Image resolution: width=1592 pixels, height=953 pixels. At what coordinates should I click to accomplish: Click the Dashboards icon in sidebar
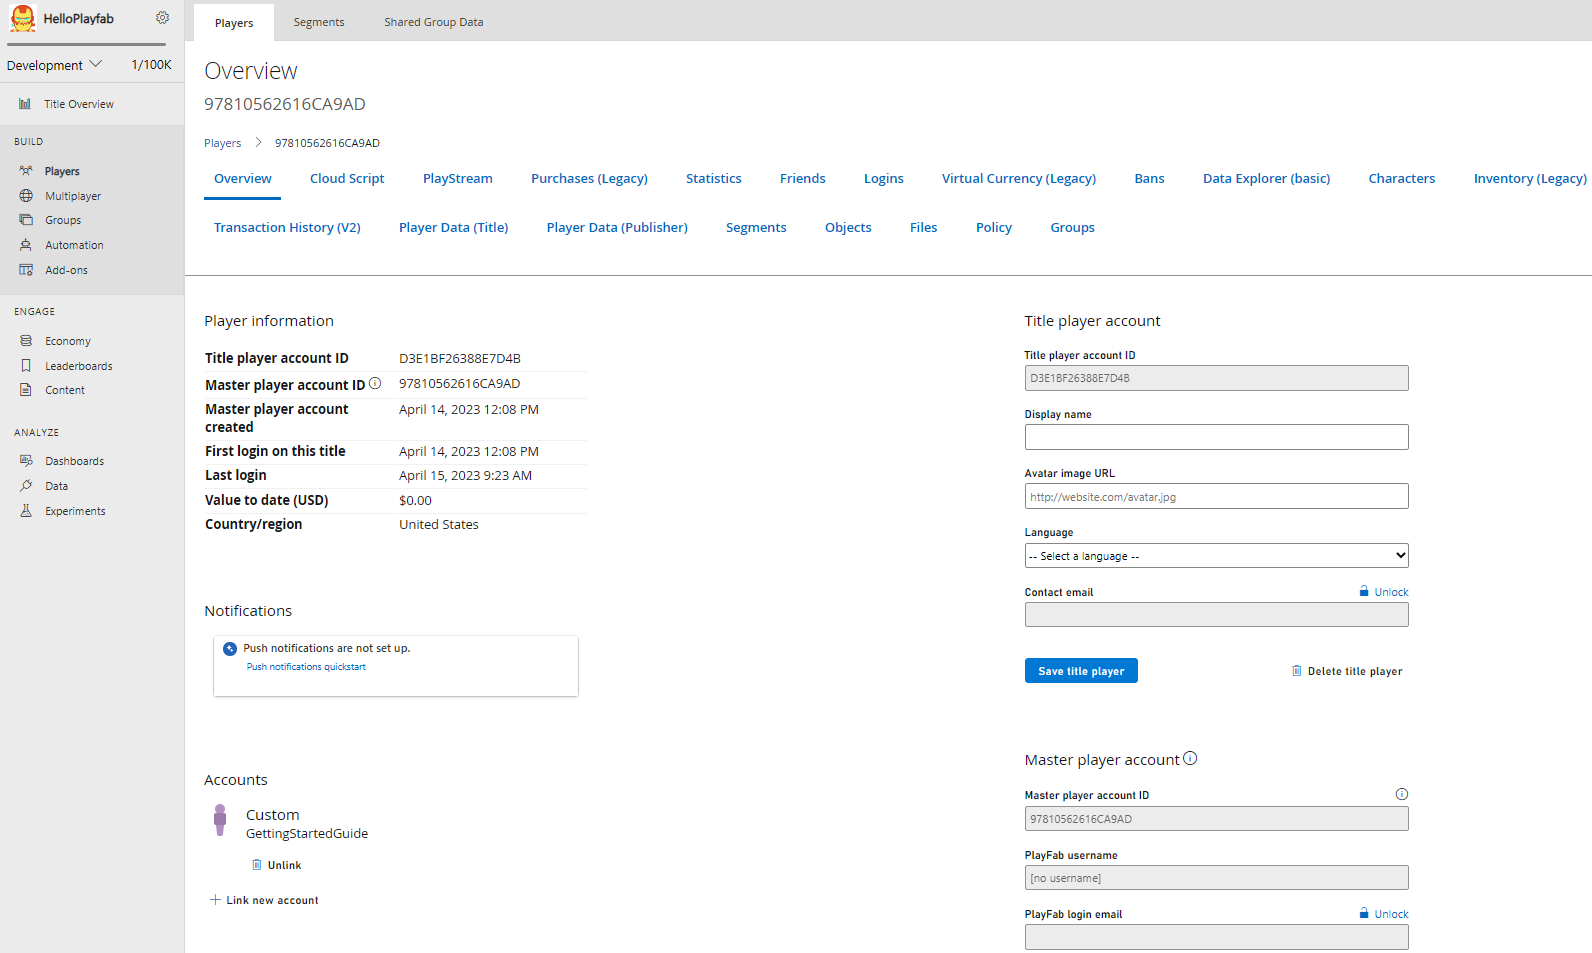[26, 461]
